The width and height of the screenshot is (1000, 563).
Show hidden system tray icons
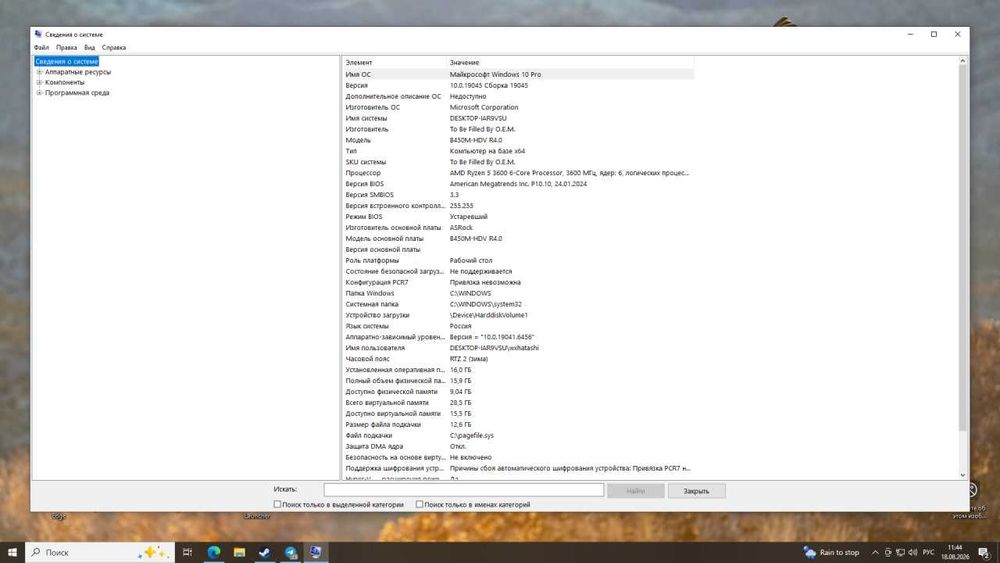(x=875, y=552)
